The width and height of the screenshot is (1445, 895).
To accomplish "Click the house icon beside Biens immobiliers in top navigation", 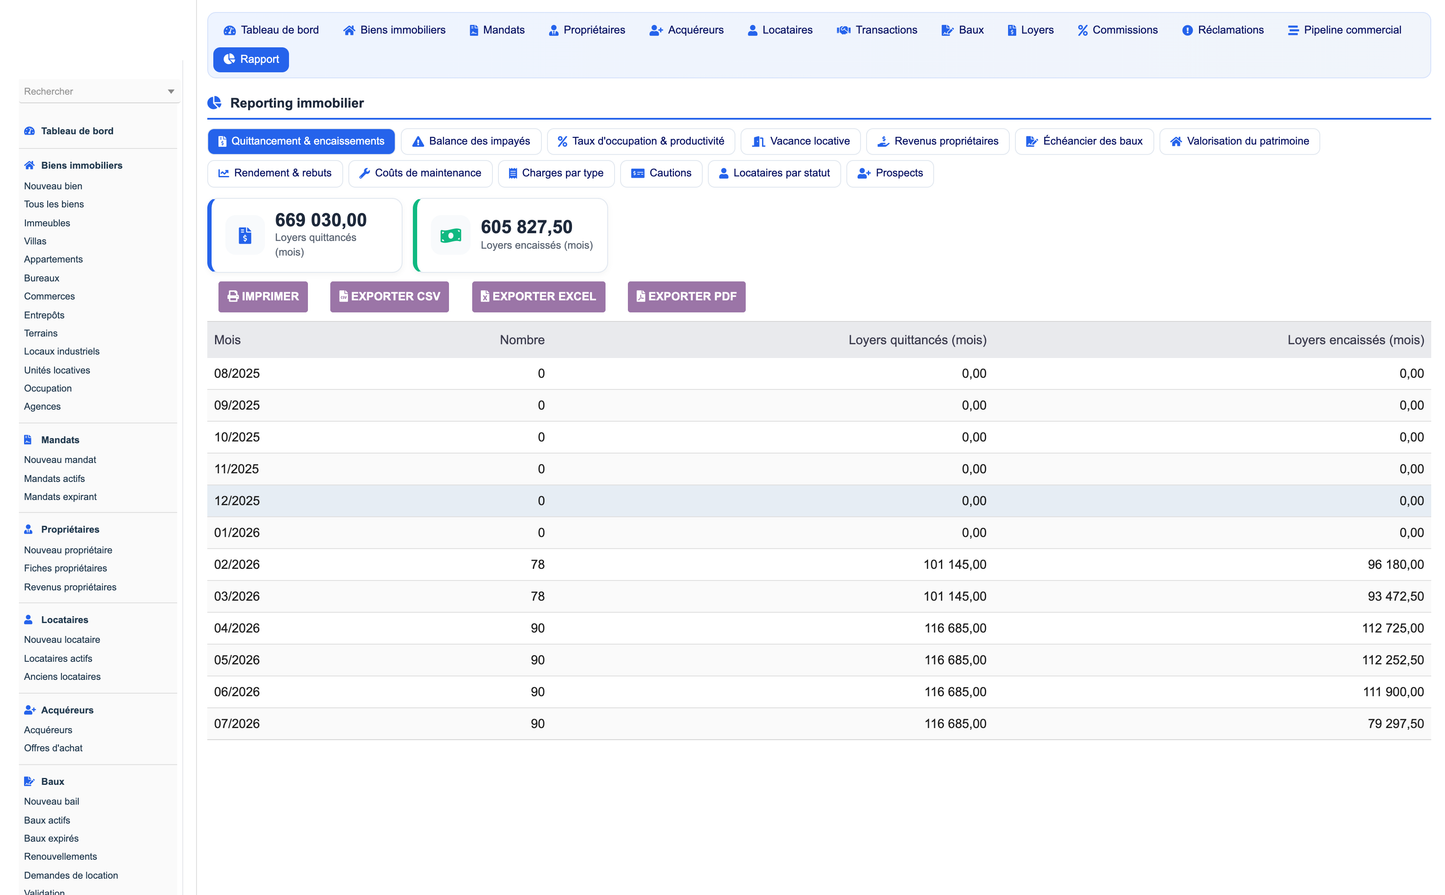I will (x=349, y=30).
